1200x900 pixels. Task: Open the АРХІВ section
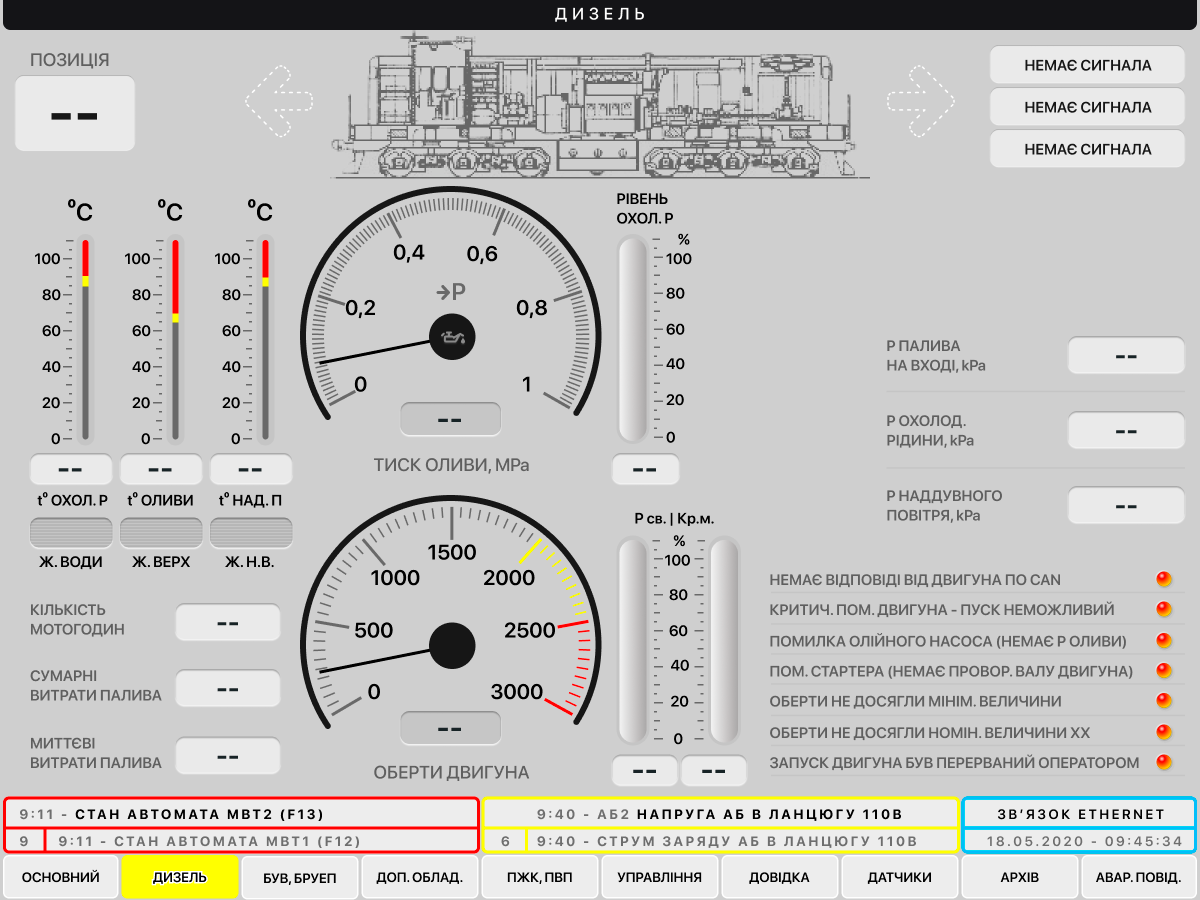pyautogui.click(x=1020, y=877)
